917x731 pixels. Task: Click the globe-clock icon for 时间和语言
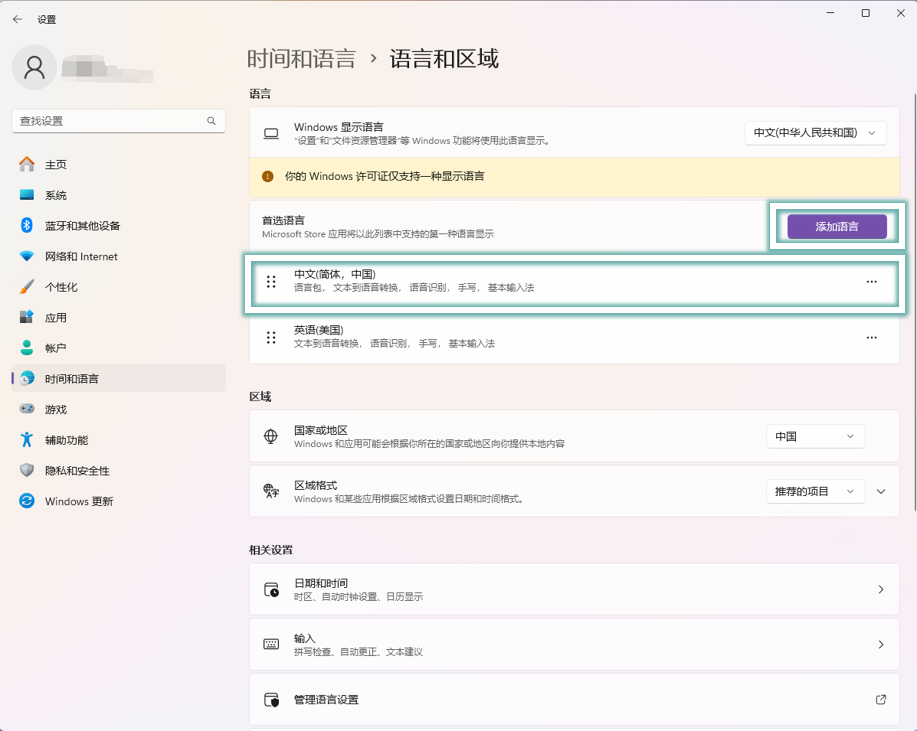coord(27,378)
